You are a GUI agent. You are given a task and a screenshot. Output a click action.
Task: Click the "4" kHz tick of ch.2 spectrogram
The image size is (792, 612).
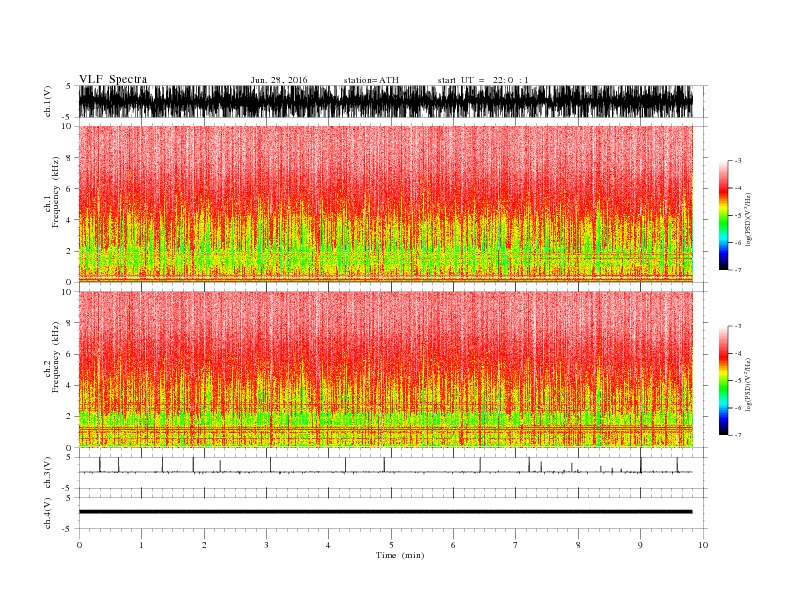[x=69, y=385]
